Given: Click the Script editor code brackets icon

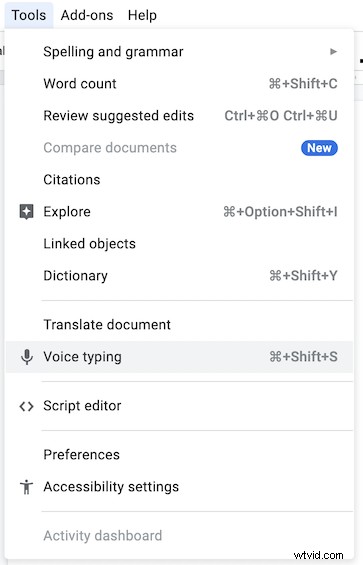Looking at the screenshot, I should [26, 406].
